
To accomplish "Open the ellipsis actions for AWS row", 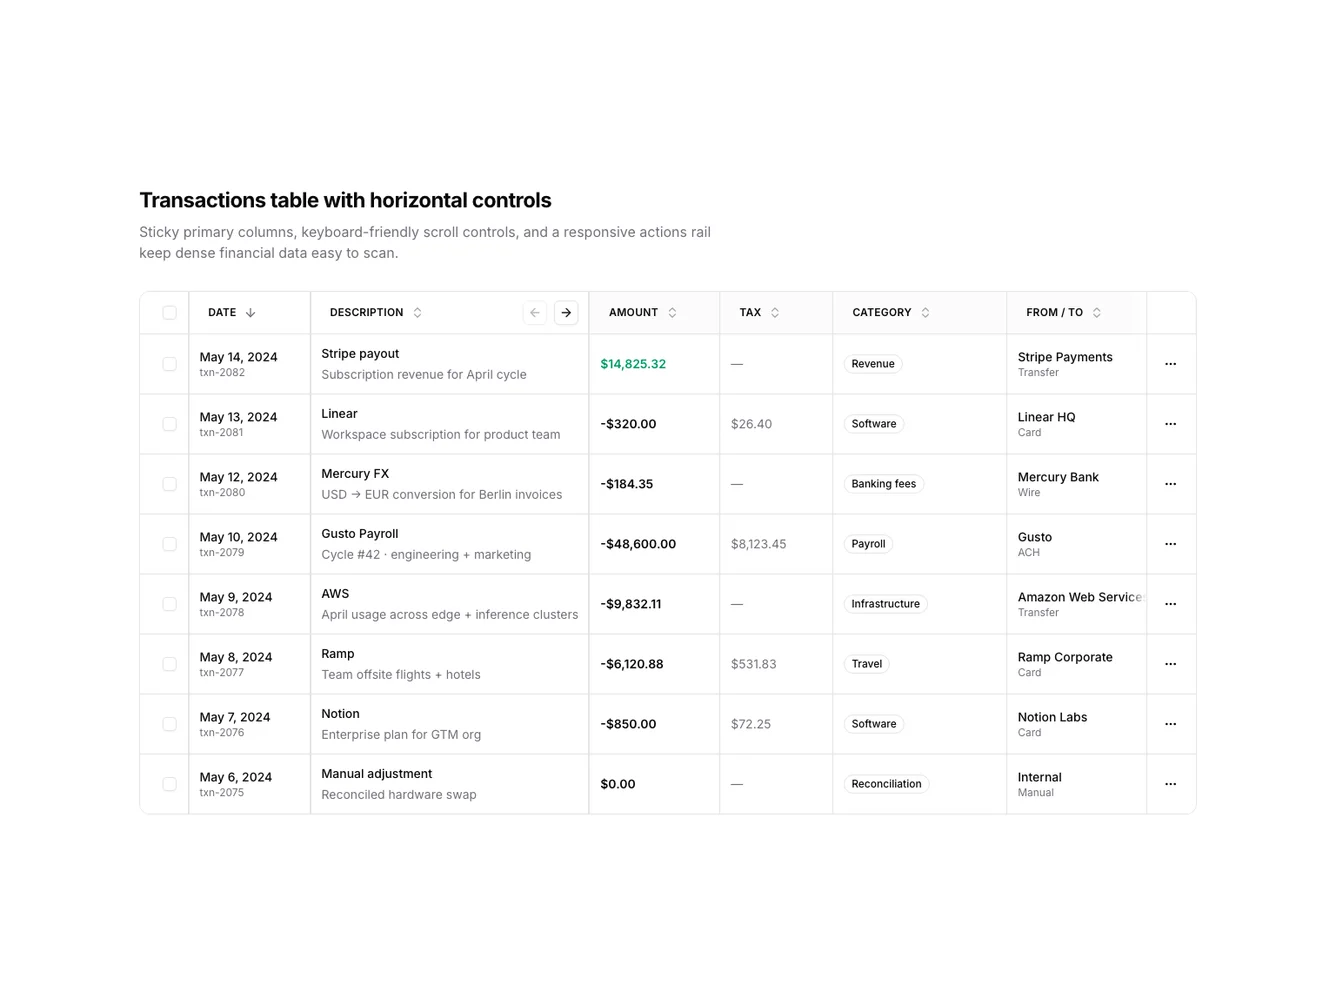I will point(1170,603).
